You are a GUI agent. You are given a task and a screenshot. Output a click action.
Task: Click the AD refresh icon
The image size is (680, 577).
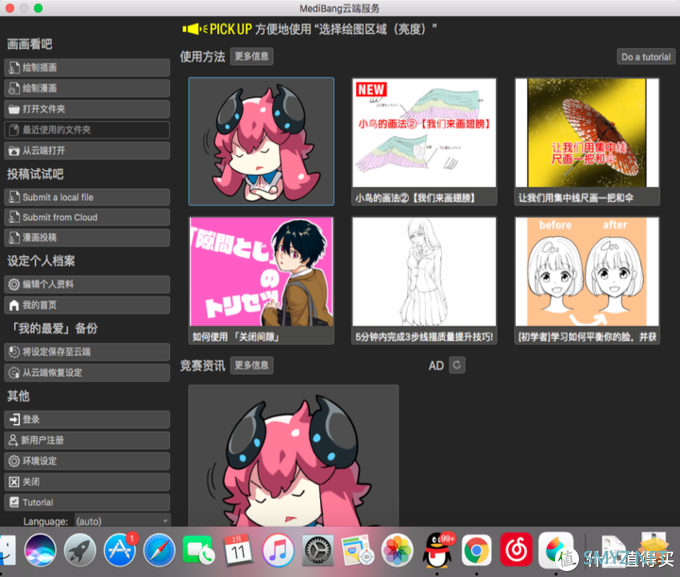[457, 365]
